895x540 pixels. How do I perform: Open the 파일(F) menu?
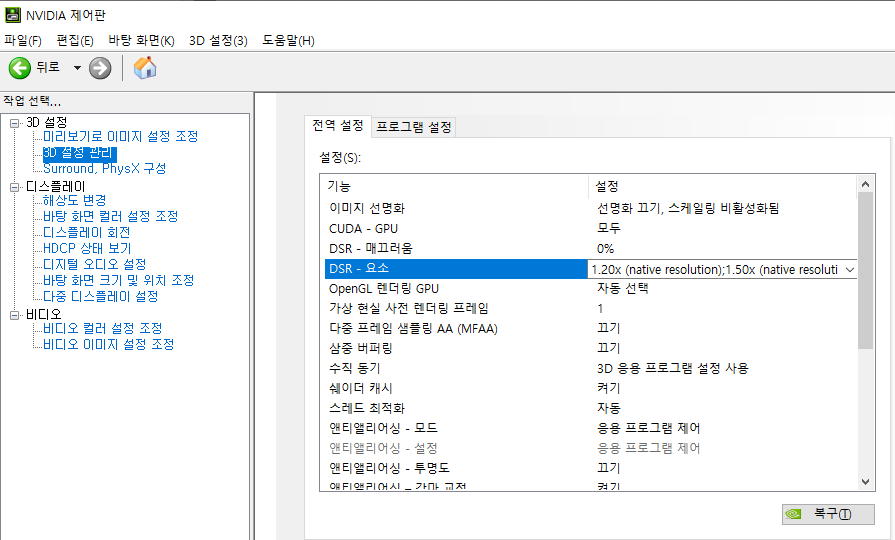[x=23, y=41]
